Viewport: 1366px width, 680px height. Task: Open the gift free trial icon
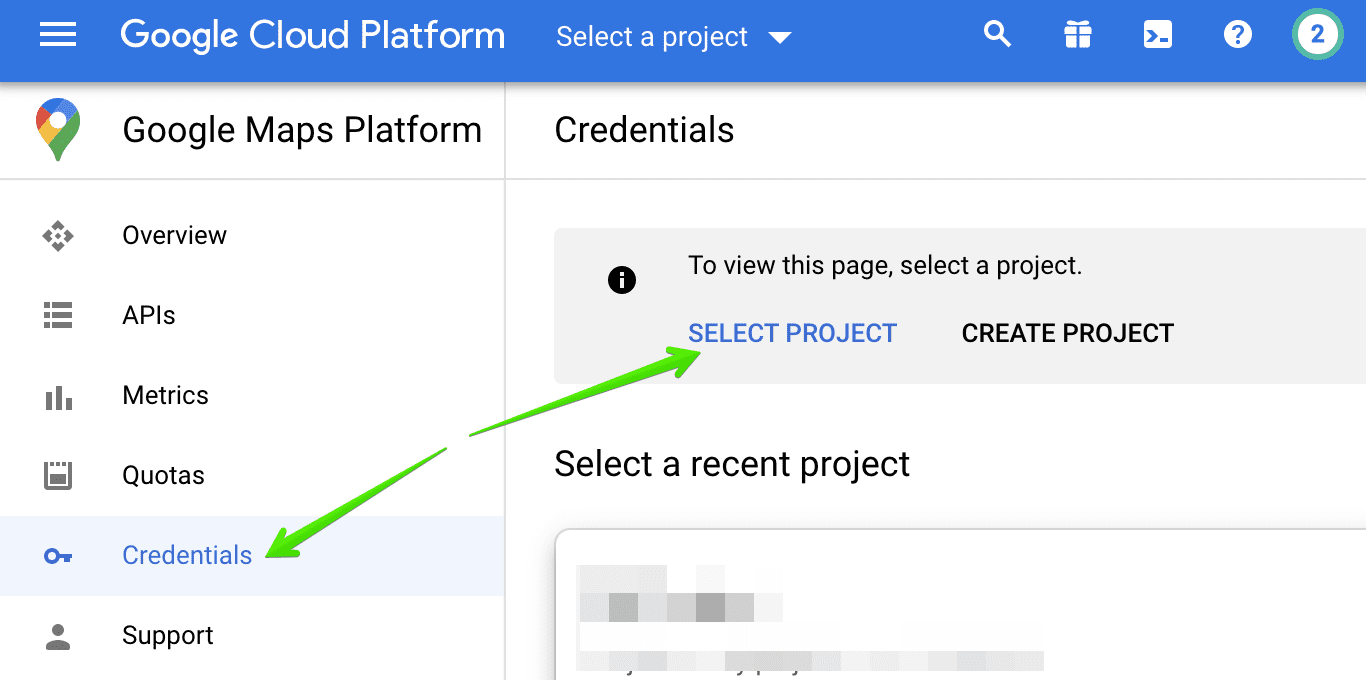coord(1077,36)
